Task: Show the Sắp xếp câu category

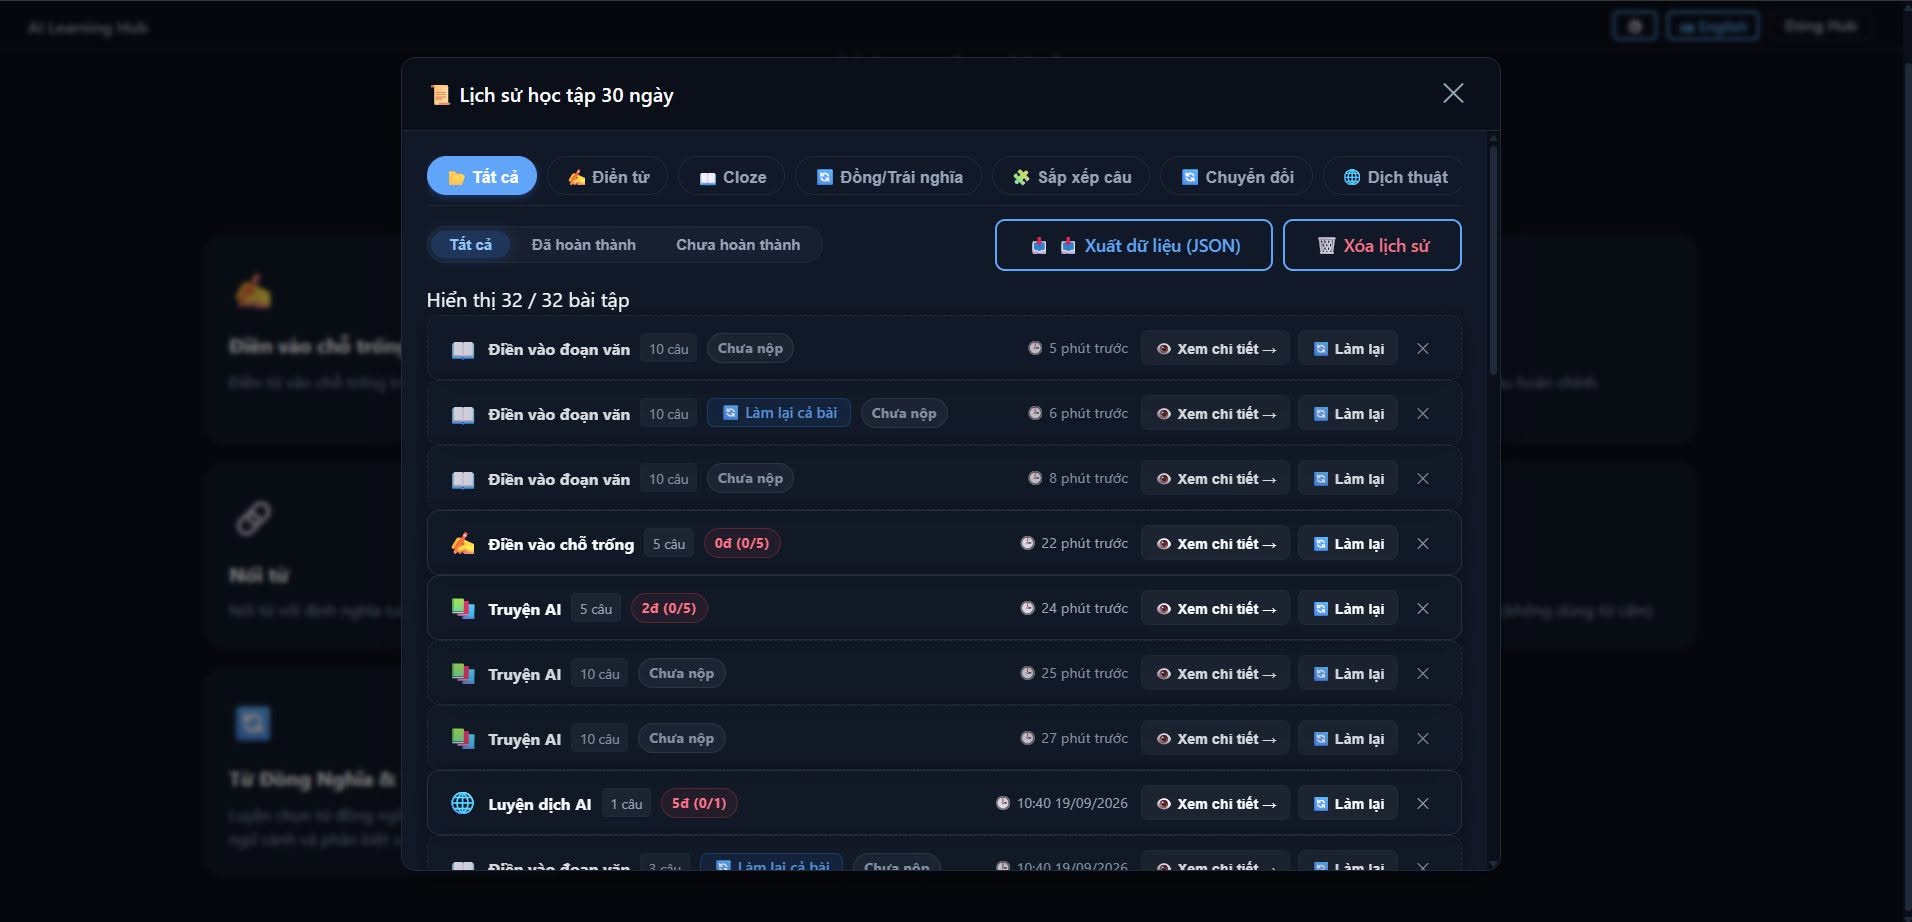Action: 1071,176
